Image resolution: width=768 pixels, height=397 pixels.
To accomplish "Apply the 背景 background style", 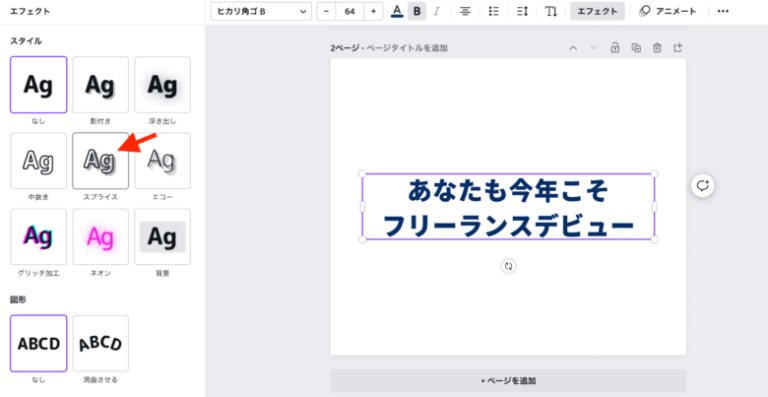I will [x=163, y=237].
